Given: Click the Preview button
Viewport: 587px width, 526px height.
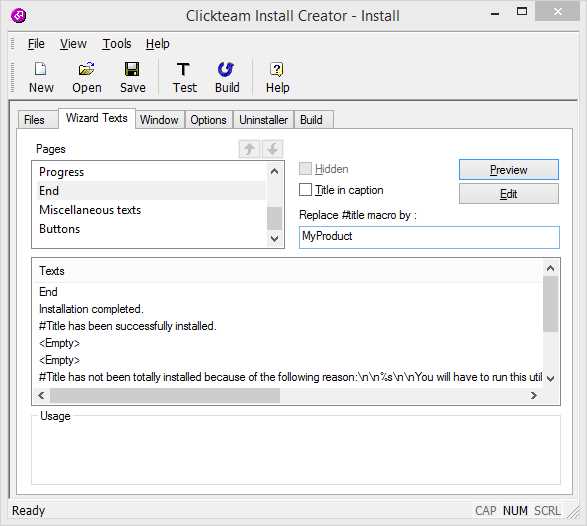Looking at the screenshot, I should [509, 170].
